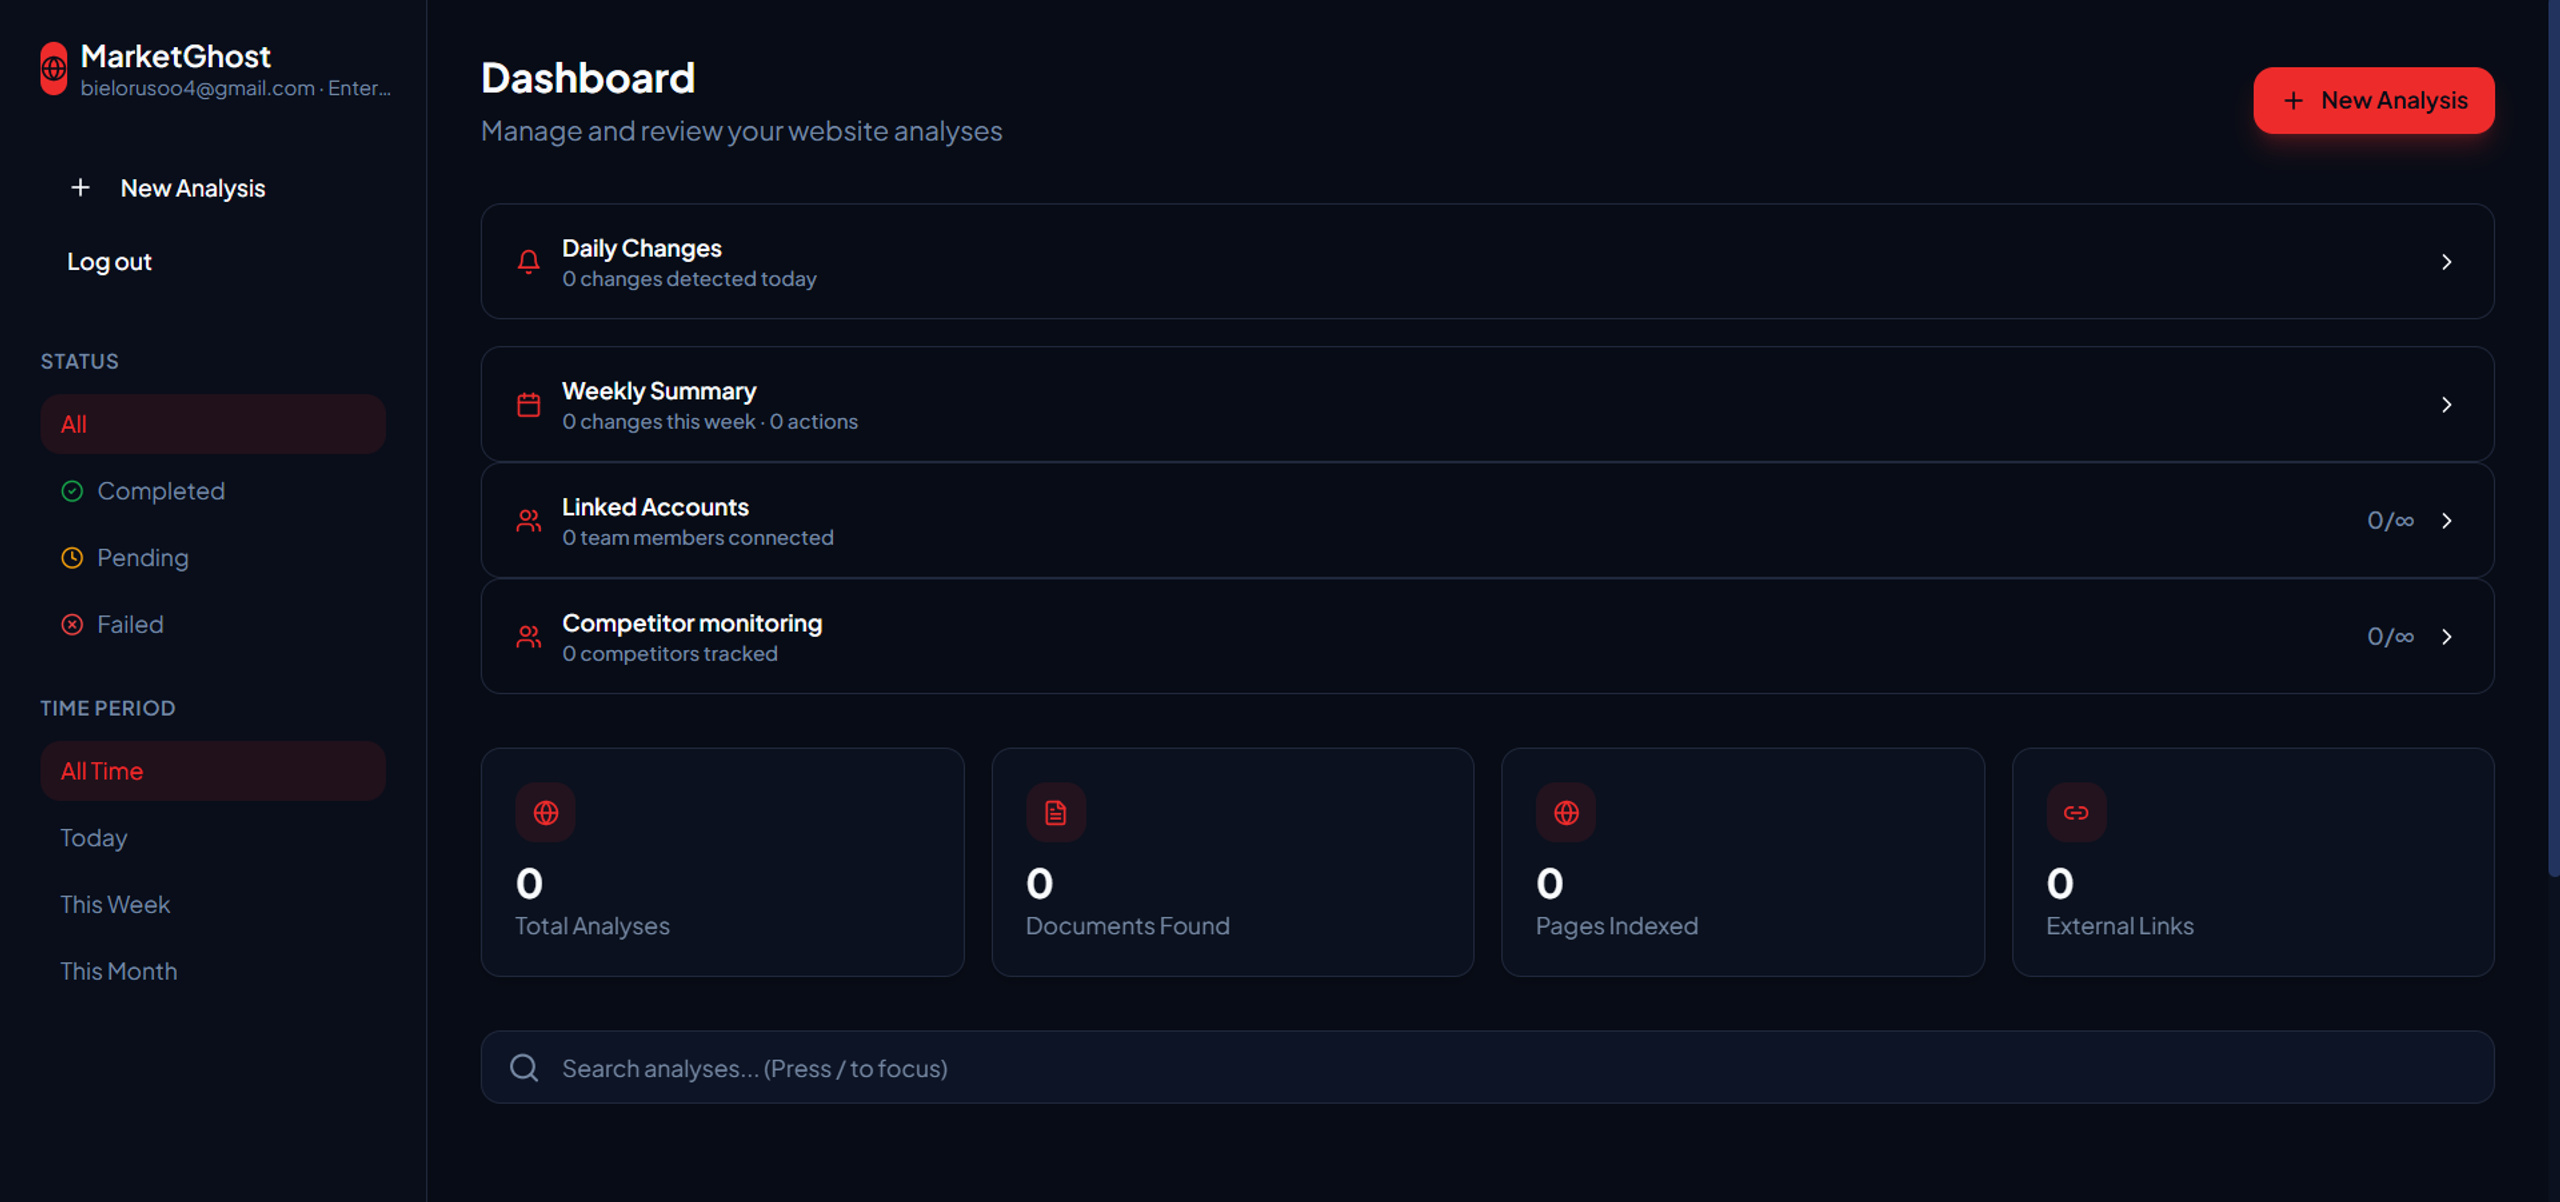Click the red New Analysis button
2560x1202 pixels.
point(2373,100)
